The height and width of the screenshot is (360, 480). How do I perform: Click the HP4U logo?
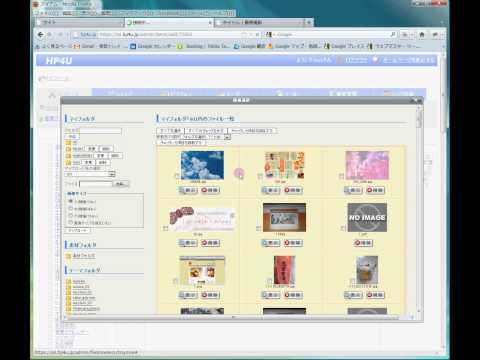coord(59,61)
